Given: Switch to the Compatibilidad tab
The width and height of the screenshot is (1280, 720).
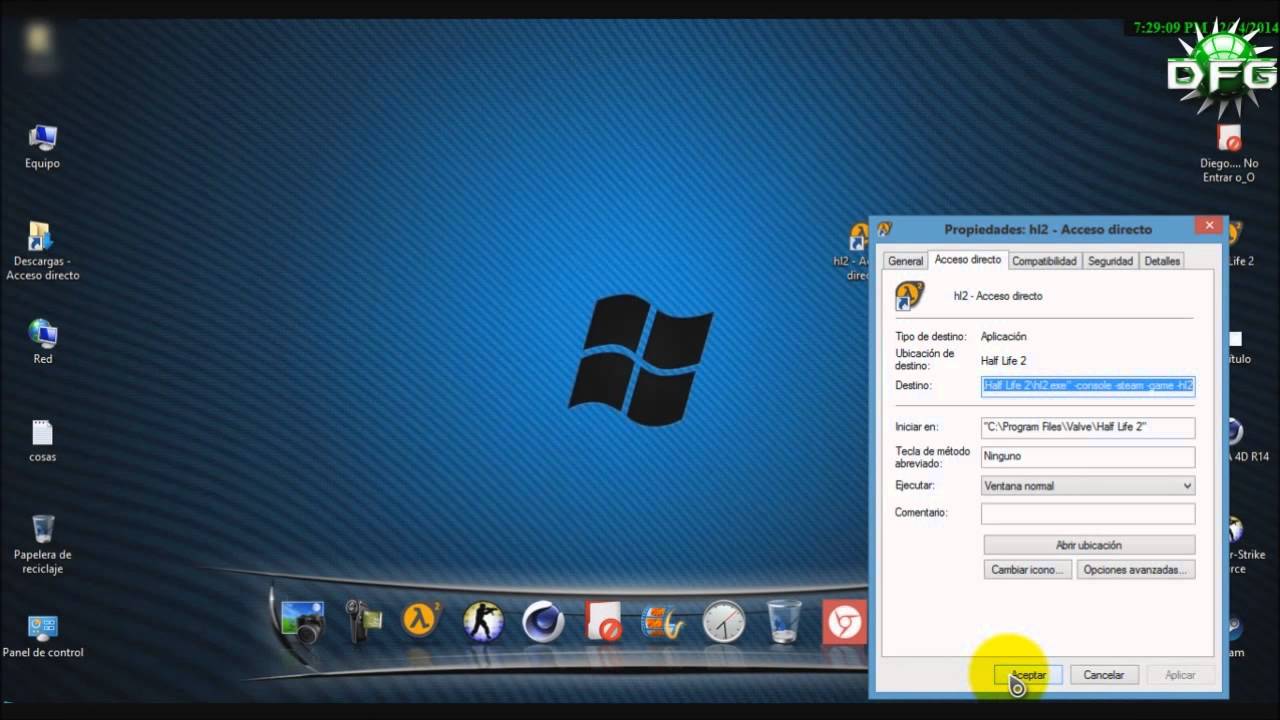Looking at the screenshot, I should 1044,261.
